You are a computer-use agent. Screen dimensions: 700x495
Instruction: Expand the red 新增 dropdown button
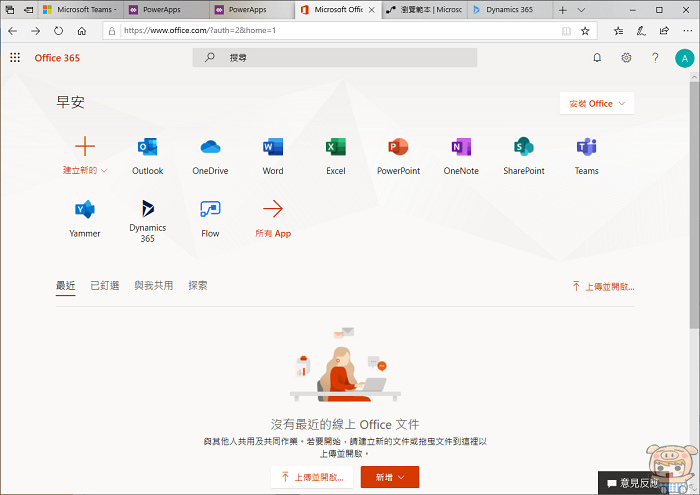pos(389,478)
